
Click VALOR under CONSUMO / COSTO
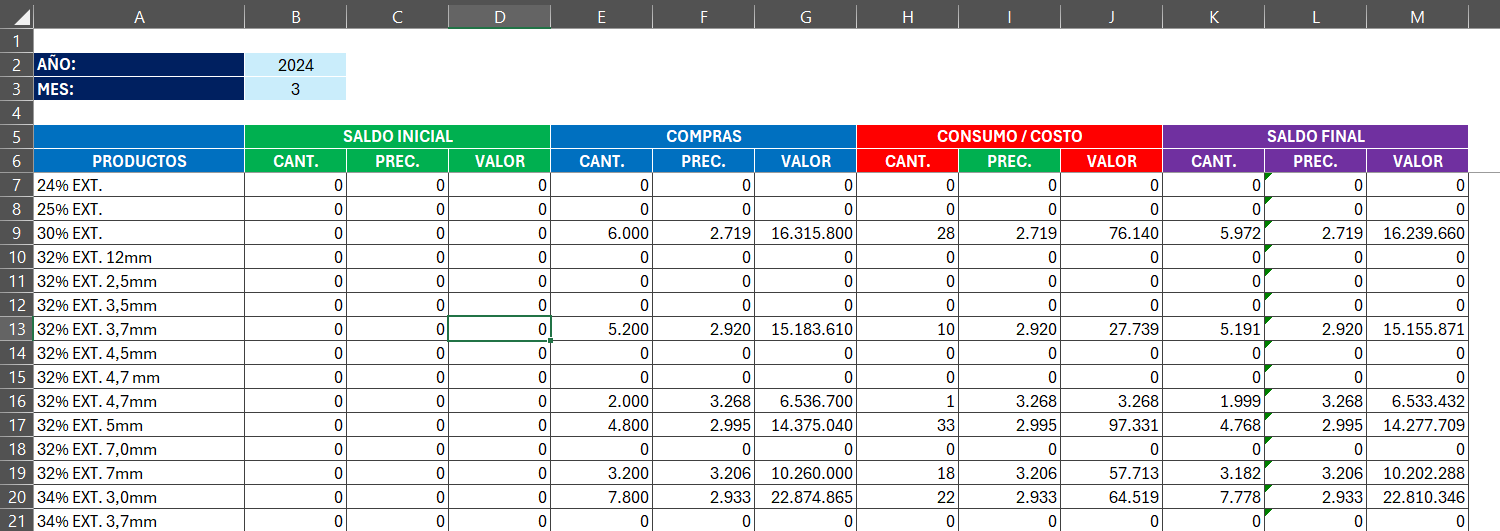pyautogui.click(x=1111, y=161)
